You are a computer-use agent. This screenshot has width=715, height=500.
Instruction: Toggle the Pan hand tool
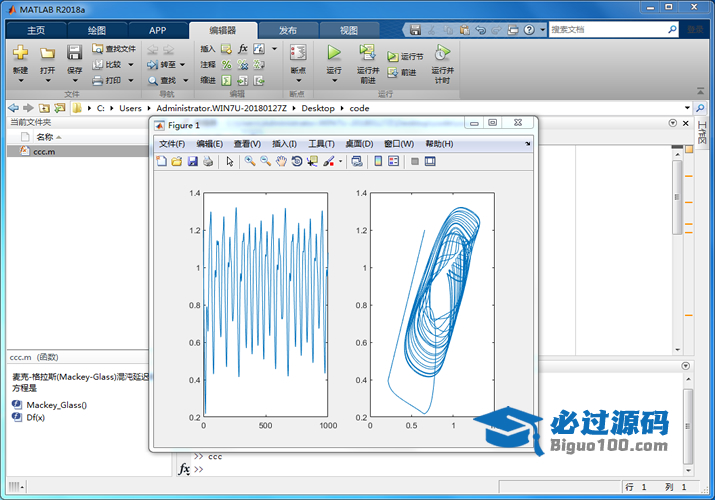[x=281, y=161]
